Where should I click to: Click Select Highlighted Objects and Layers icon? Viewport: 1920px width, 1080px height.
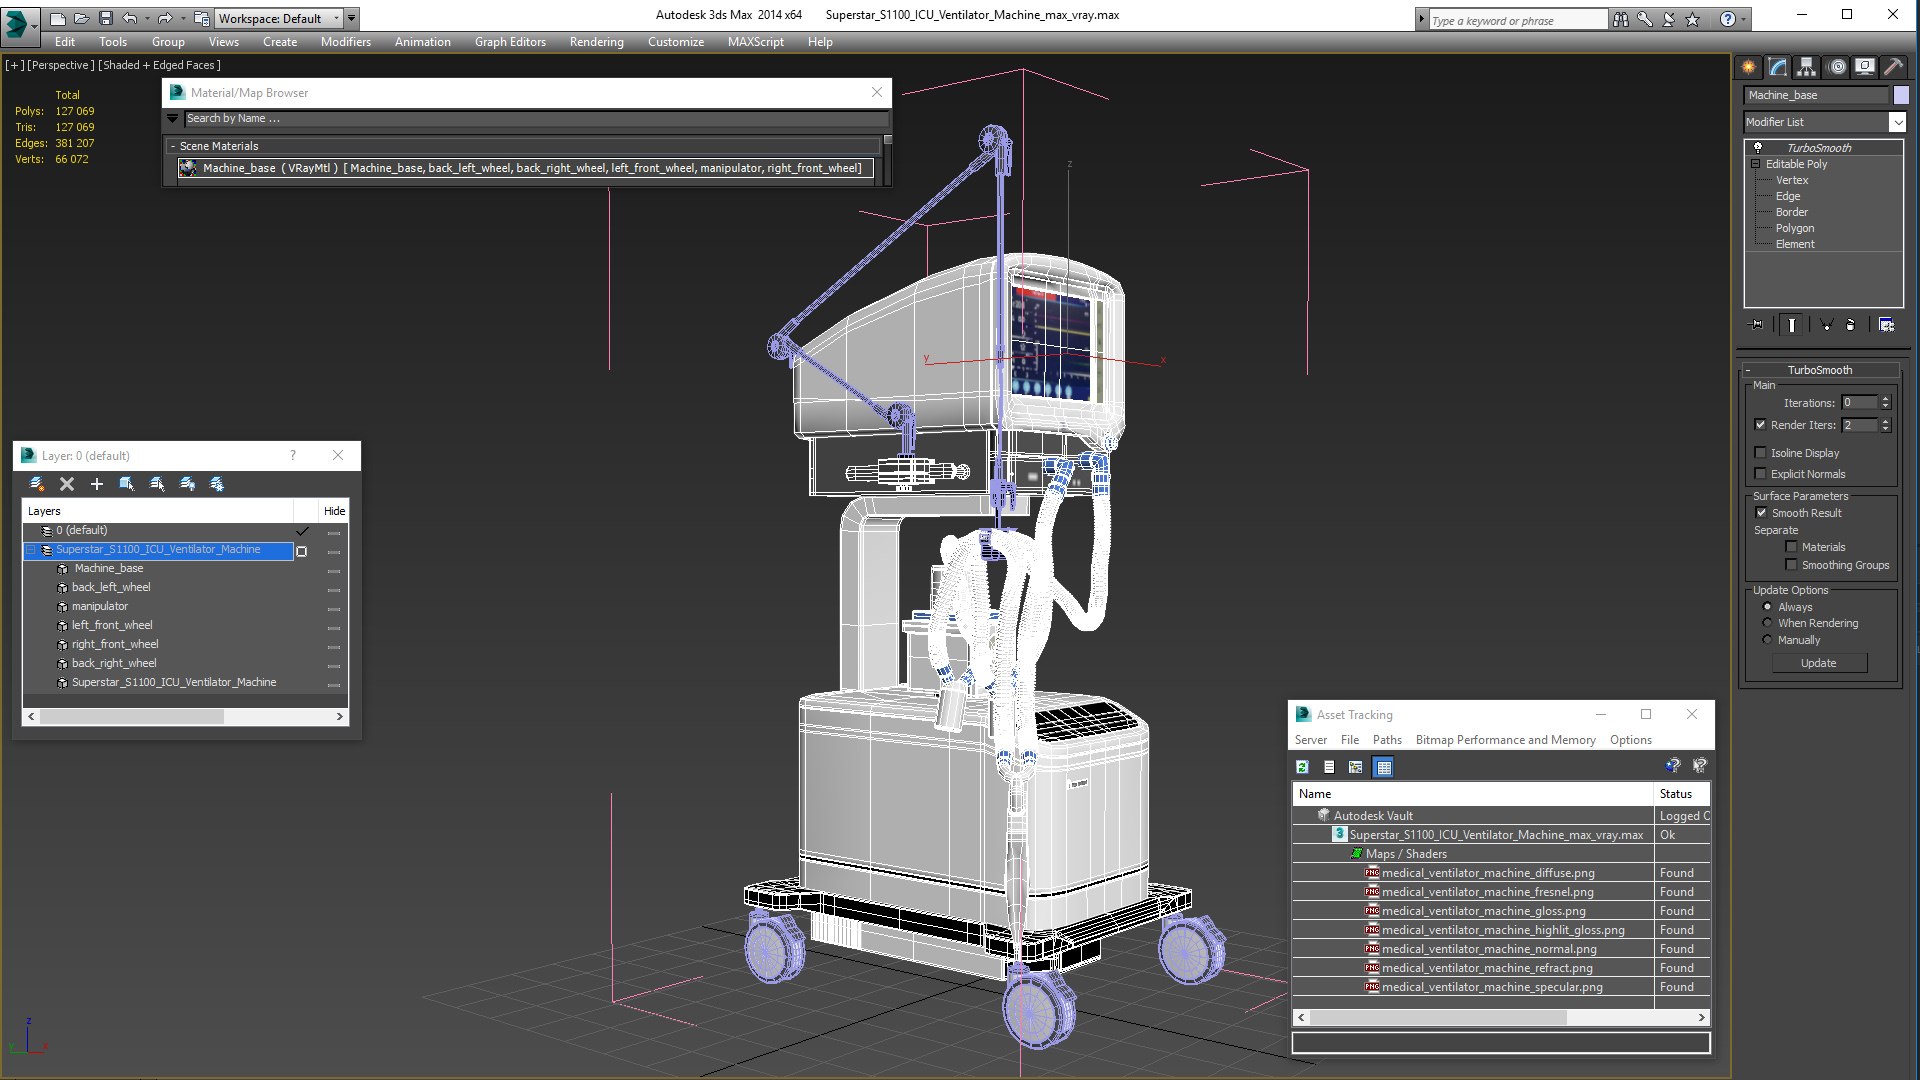click(x=127, y=484)
